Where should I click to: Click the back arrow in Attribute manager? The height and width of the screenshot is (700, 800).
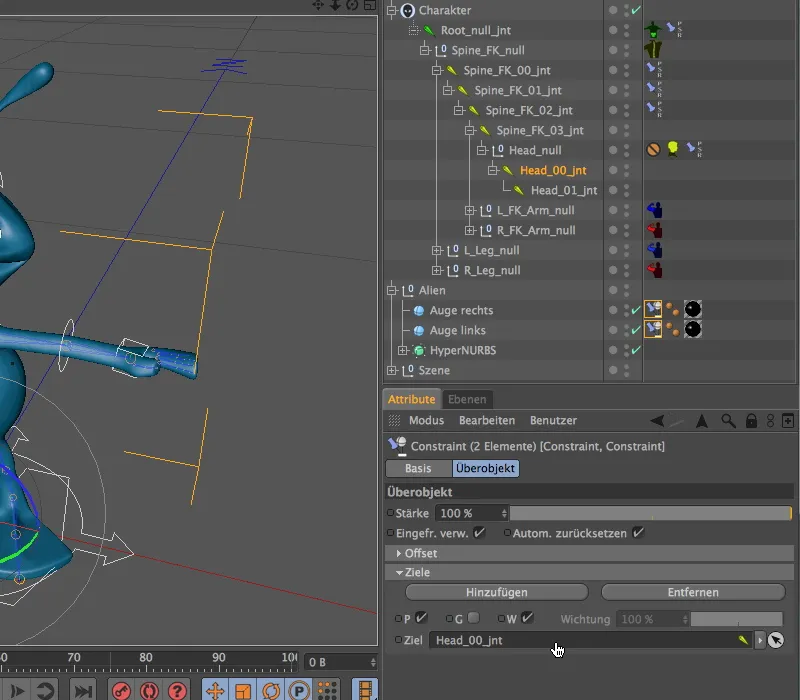[x=657, y=421]
